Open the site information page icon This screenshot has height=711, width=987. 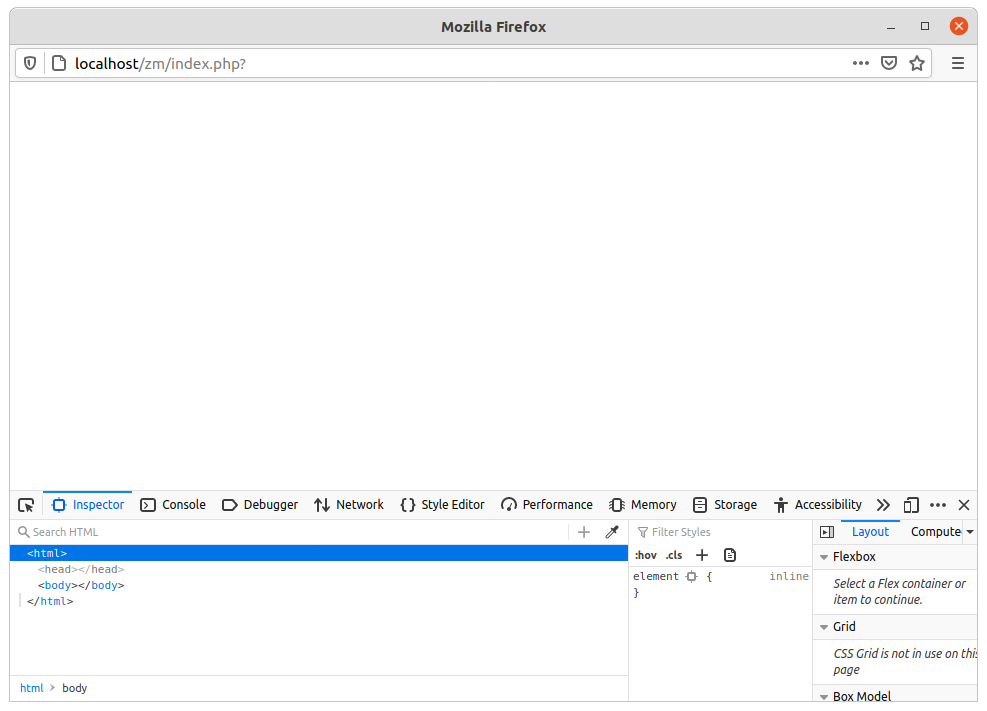coord(59,64)
